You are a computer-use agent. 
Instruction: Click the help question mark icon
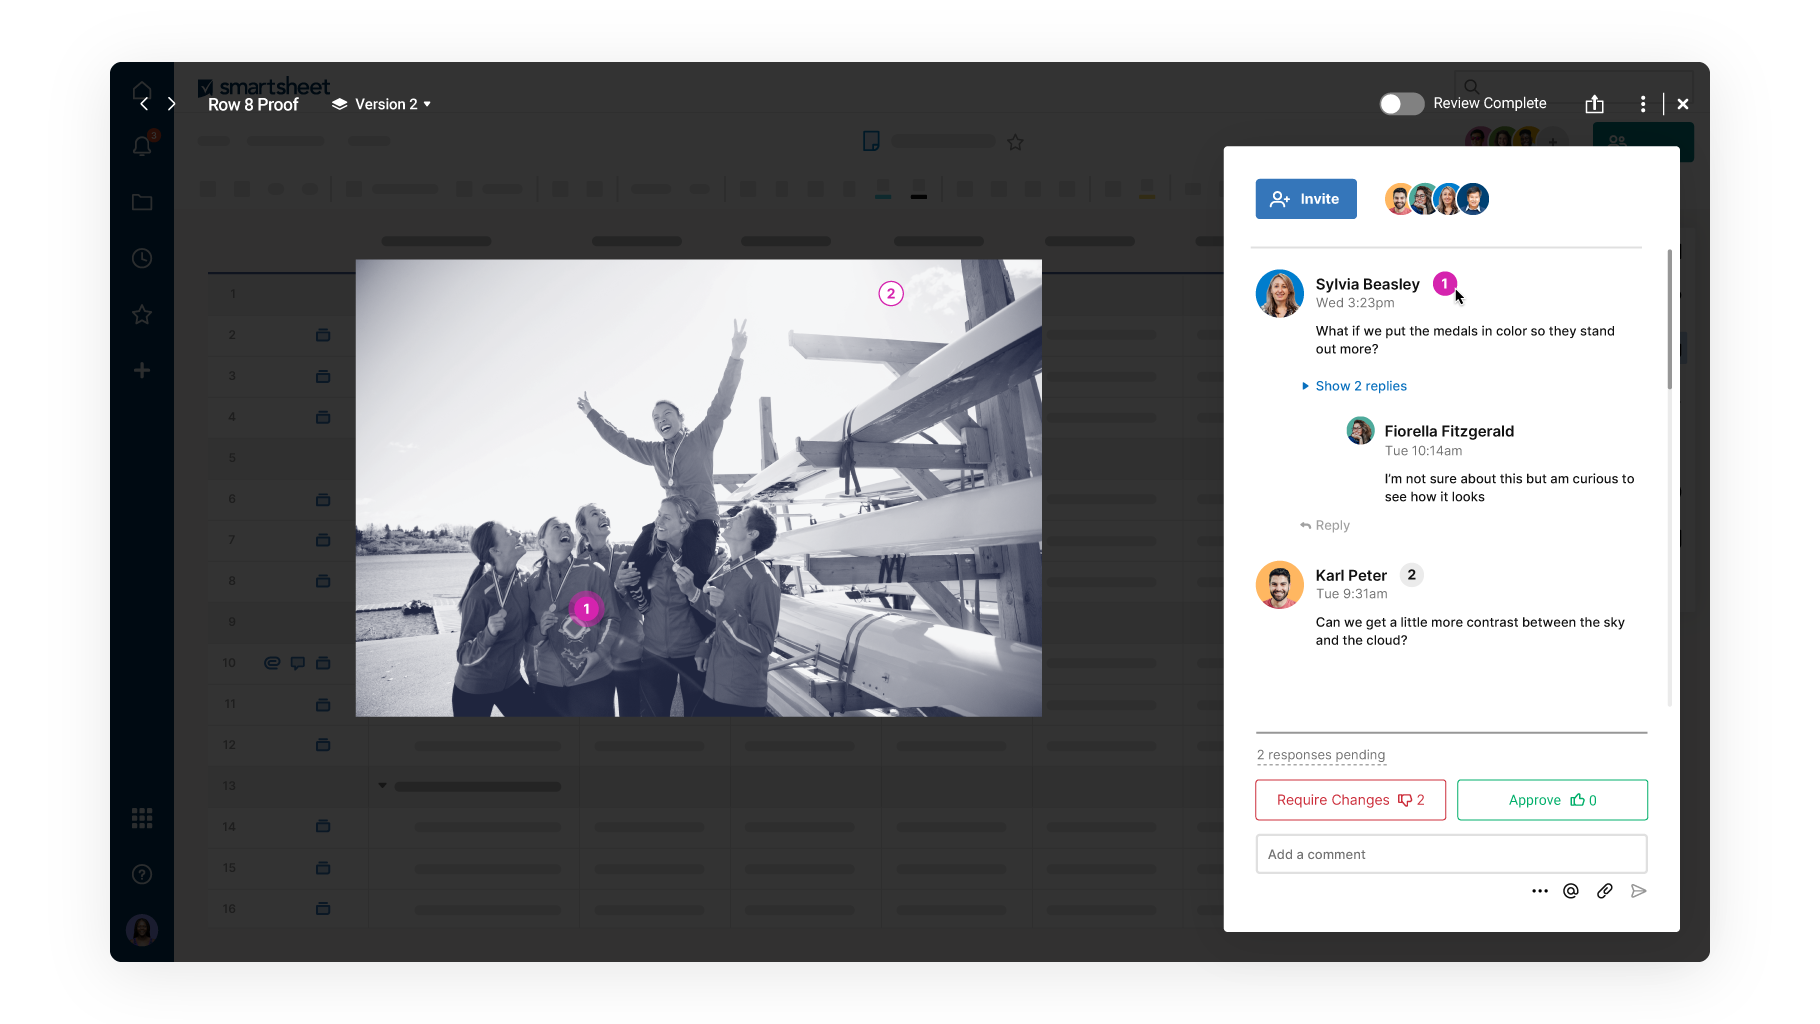(x=142, y=874)
